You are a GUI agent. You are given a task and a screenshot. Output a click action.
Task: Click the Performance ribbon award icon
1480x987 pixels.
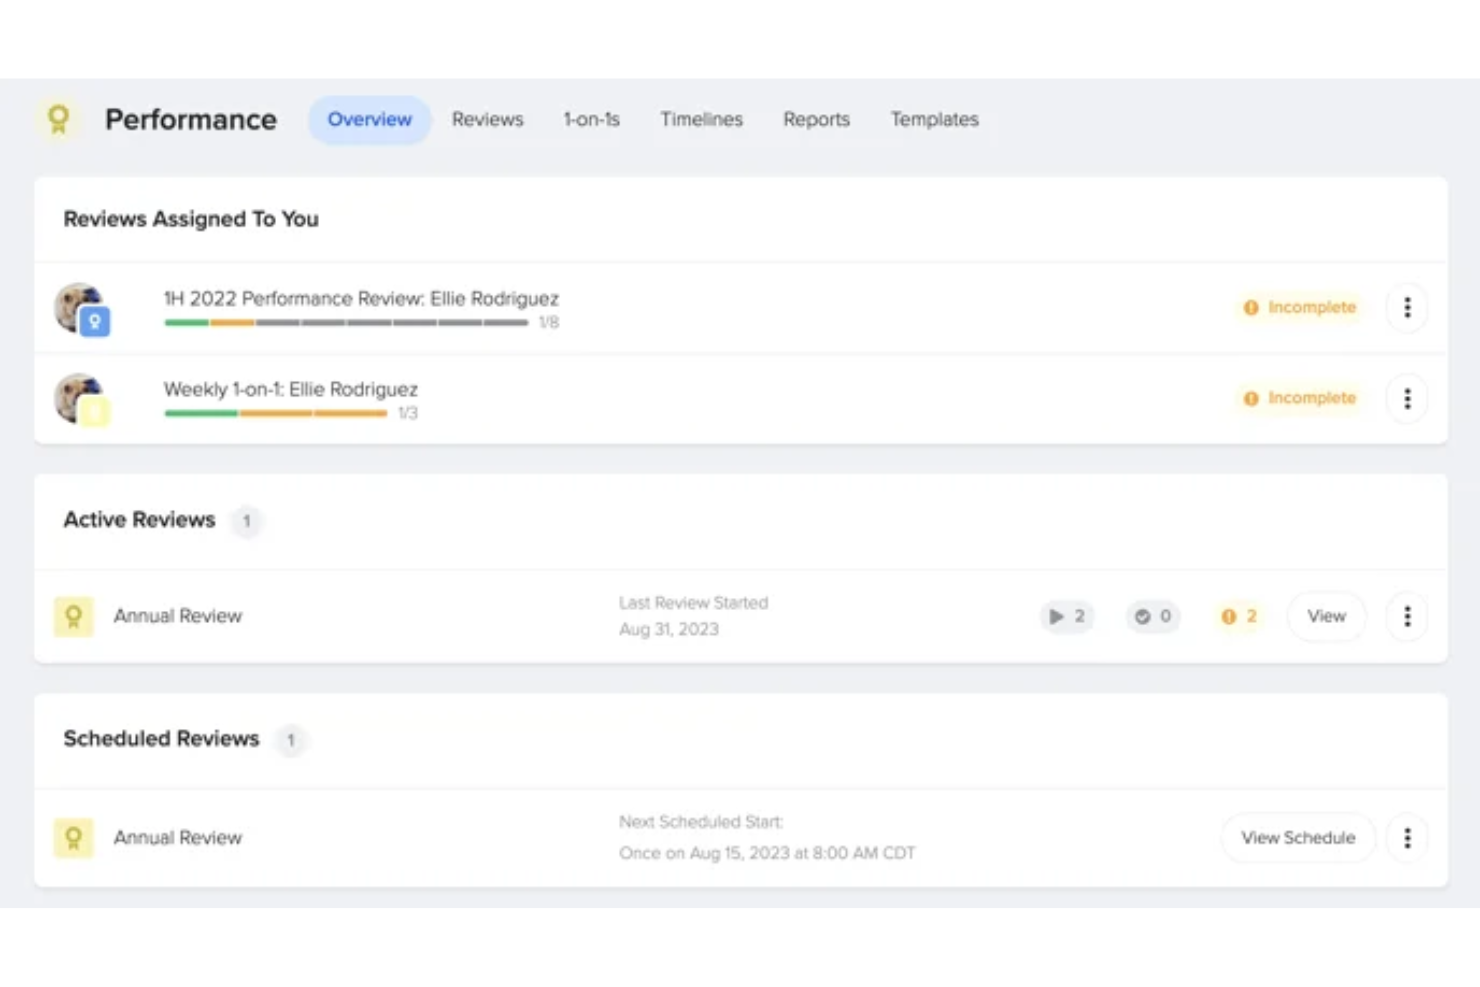pyautogui.click(x=58, y=119)
